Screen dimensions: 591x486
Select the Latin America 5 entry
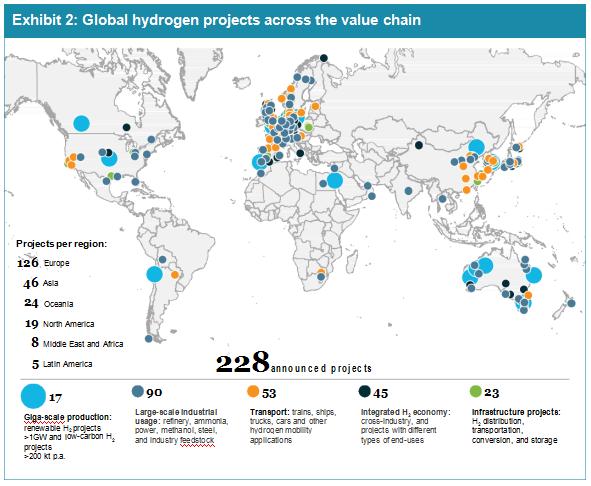tap(62, 364)
